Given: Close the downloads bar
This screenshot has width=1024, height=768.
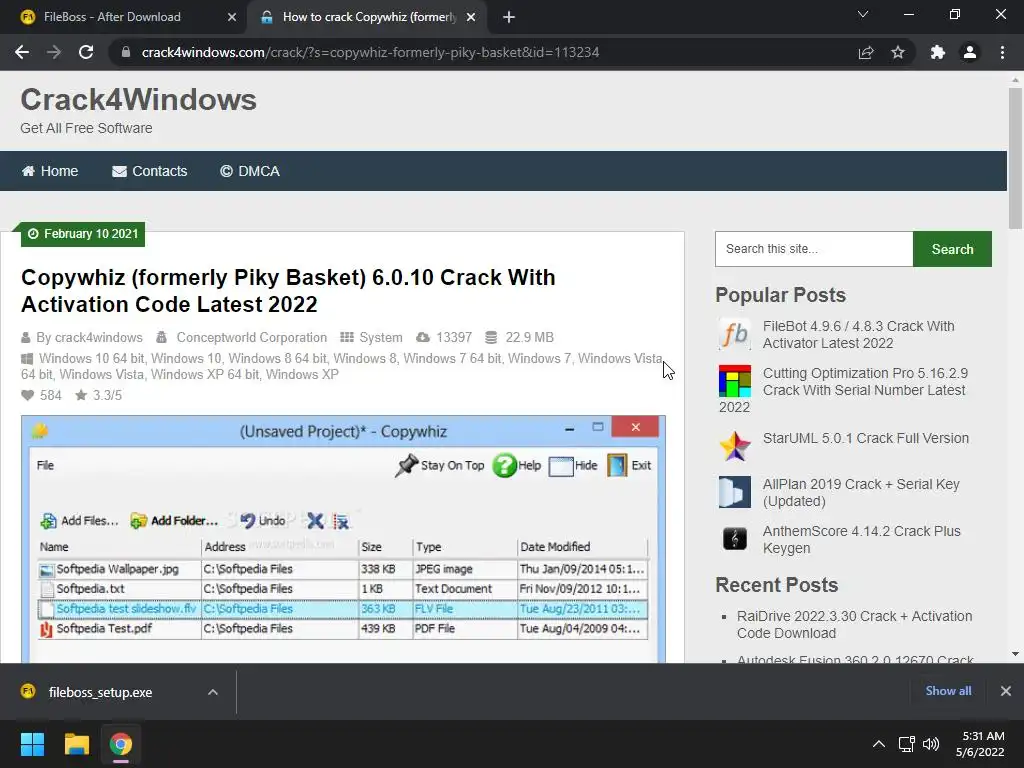Looking at the screenshot, I should pos(1006,691).
